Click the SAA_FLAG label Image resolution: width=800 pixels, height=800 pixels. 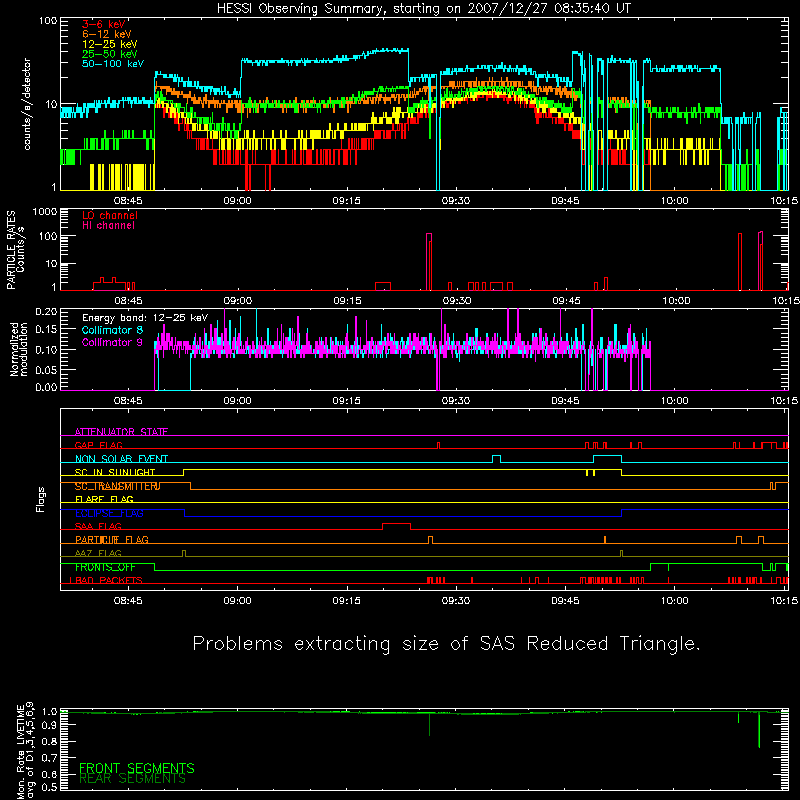[98, 526]
